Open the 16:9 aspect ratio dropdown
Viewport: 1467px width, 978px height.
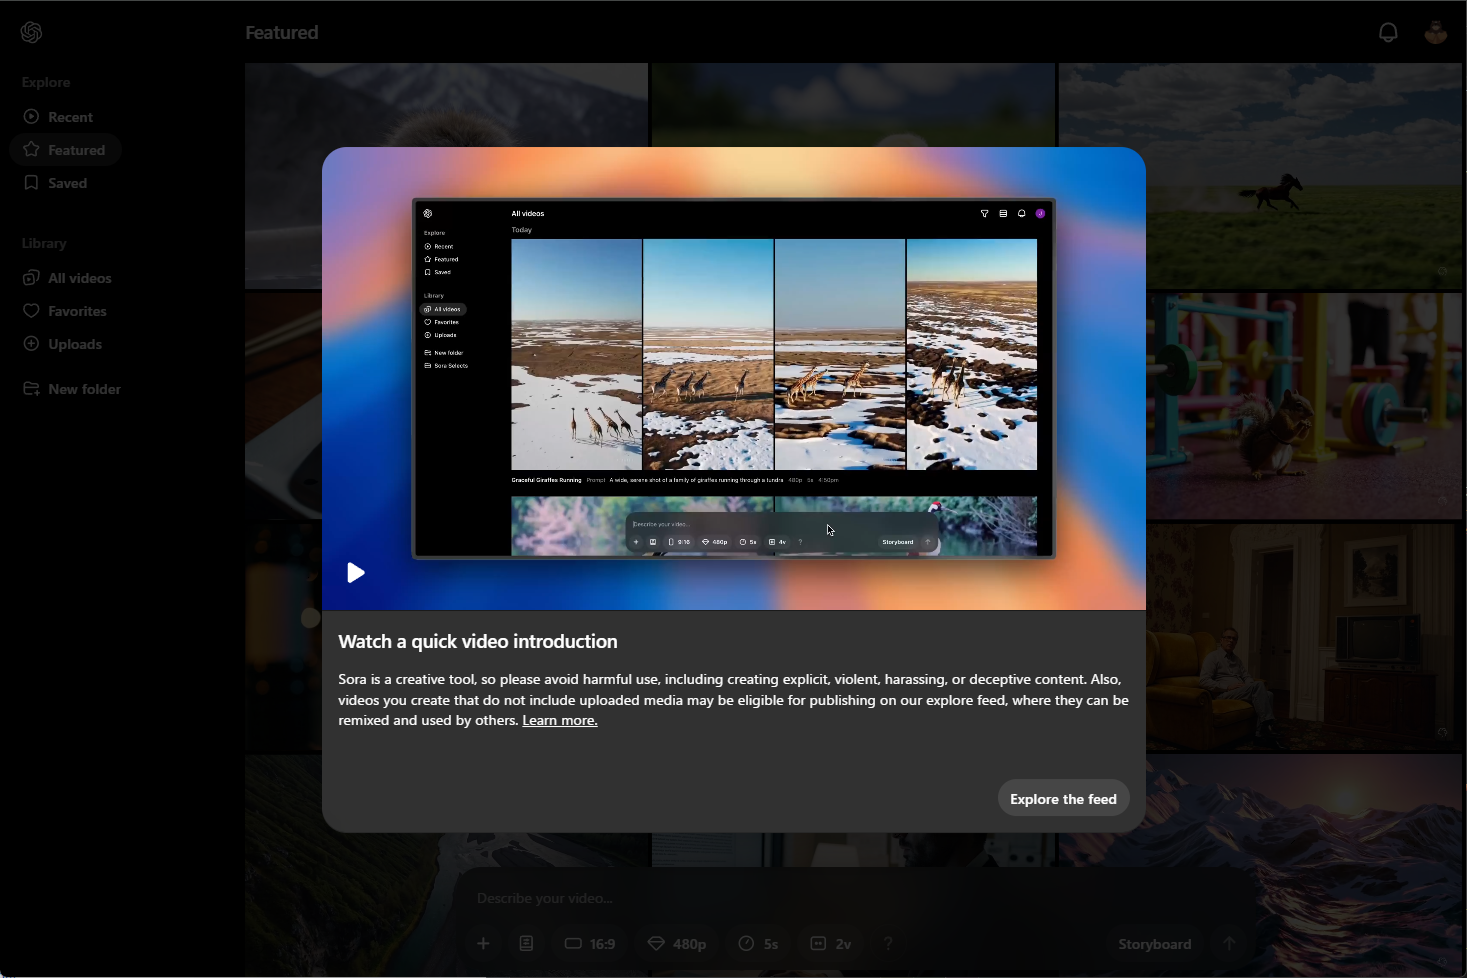[x=590, y=944]
